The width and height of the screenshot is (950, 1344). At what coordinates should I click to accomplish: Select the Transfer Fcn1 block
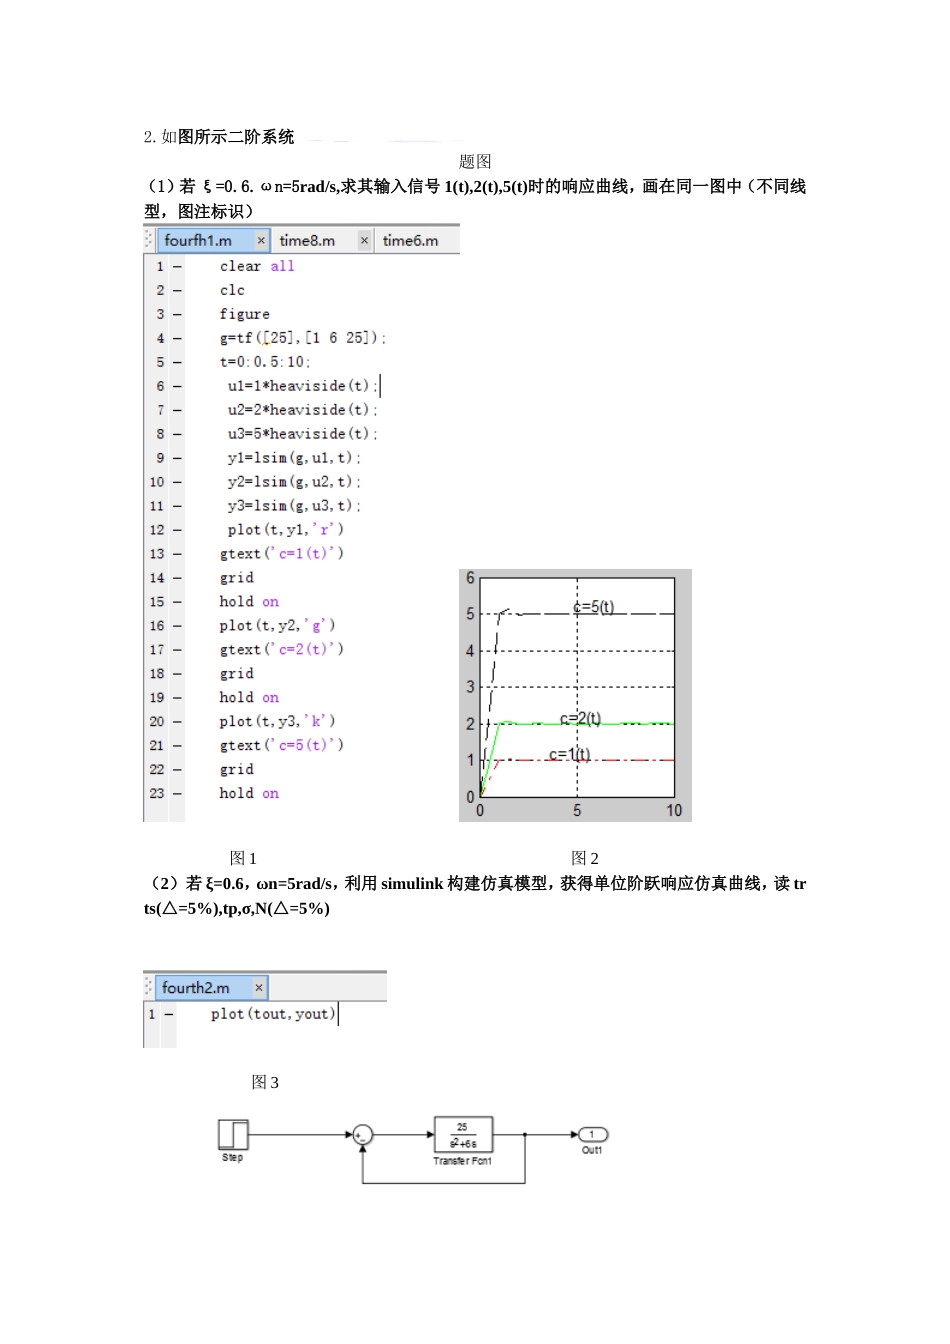[x=463, y=1134]
